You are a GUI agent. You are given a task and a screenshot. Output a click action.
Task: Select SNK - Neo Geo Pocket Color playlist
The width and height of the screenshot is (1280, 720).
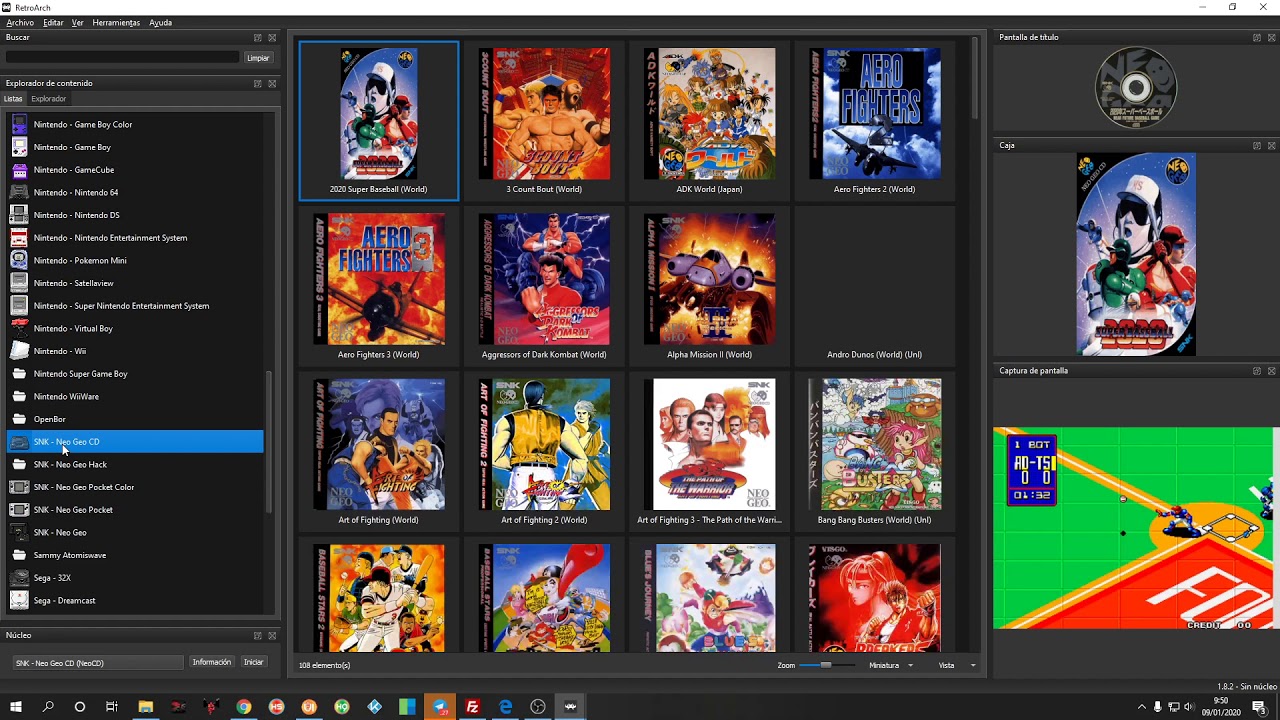click(135, 487)
